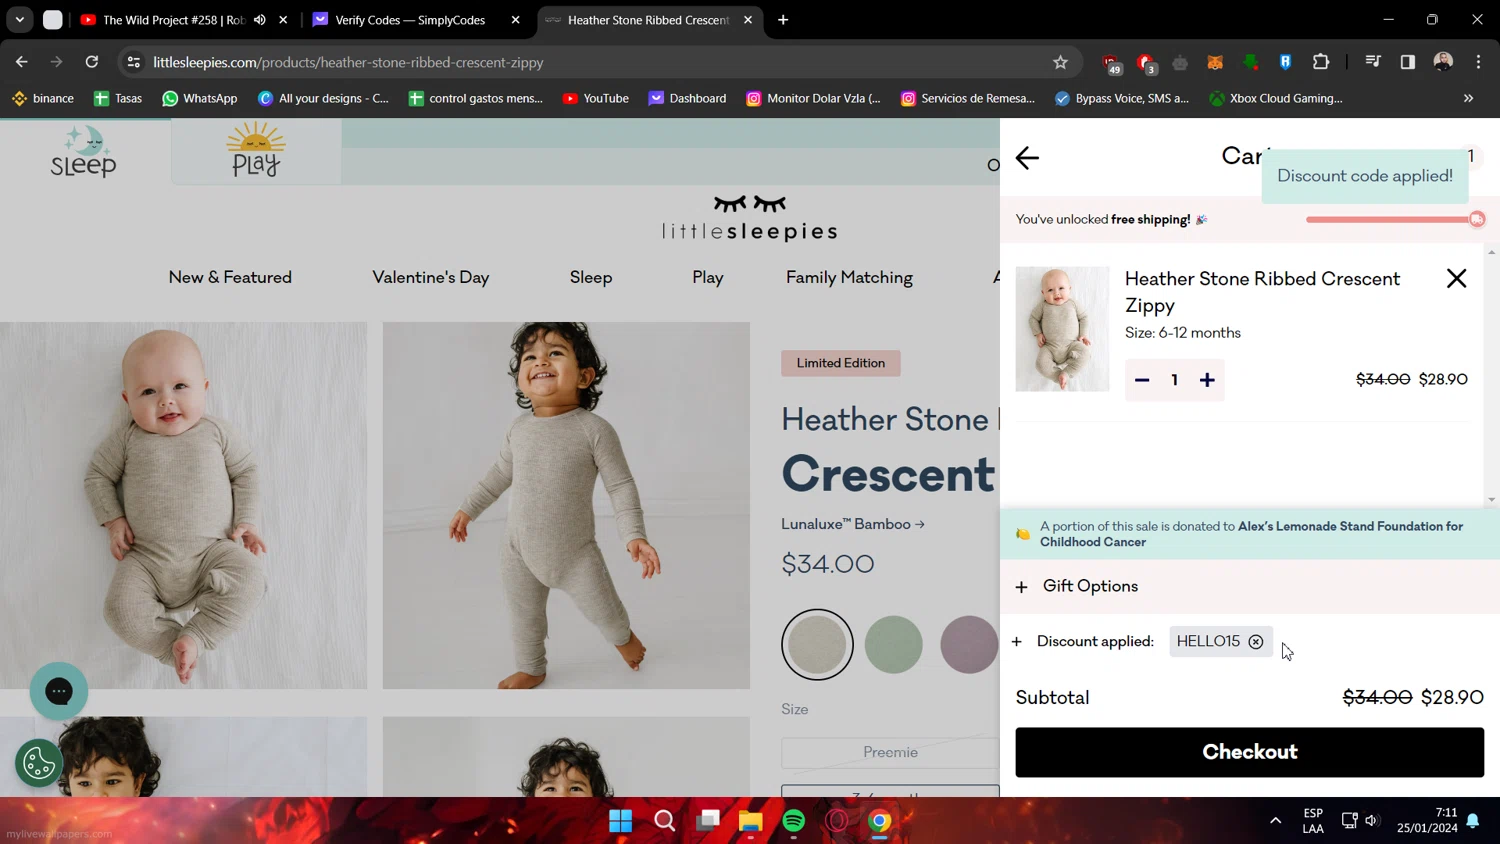This screenshot has width=1500, height=844.
Task: Open the taskbar volume control
Action: pyautogui.click(x=1371, y=821)
